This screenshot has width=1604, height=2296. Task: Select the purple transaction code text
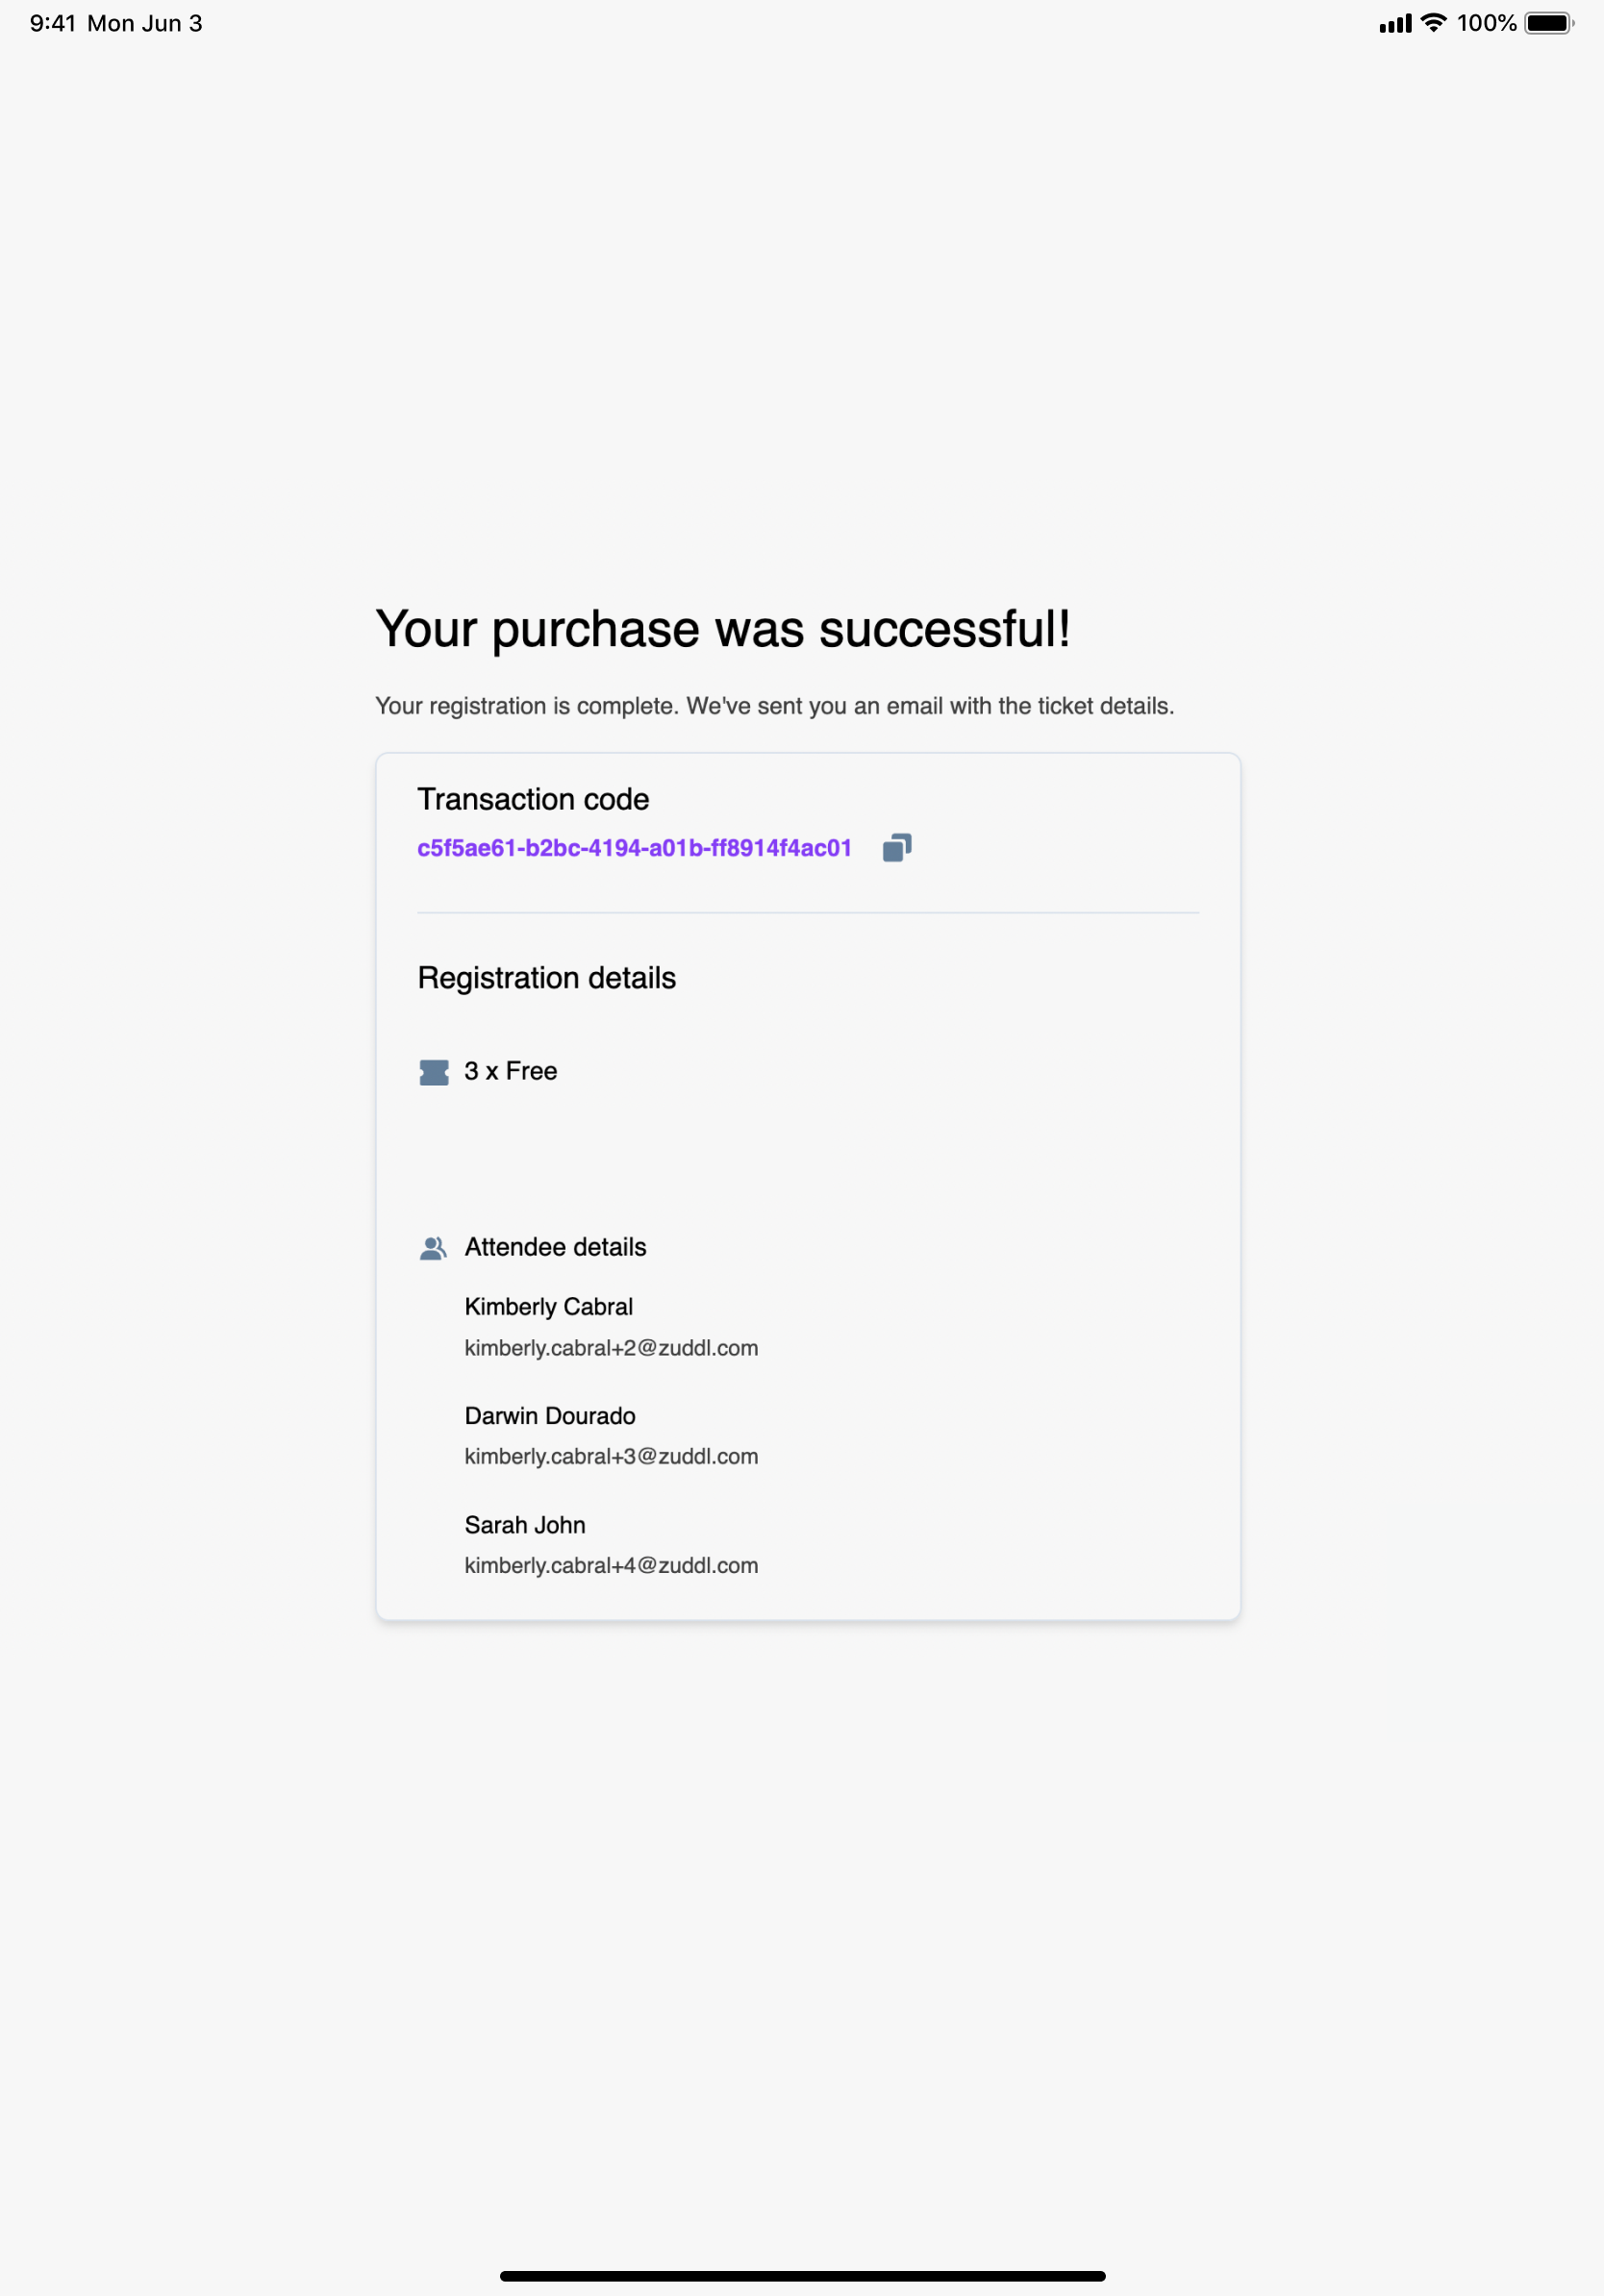pos(634,848)
